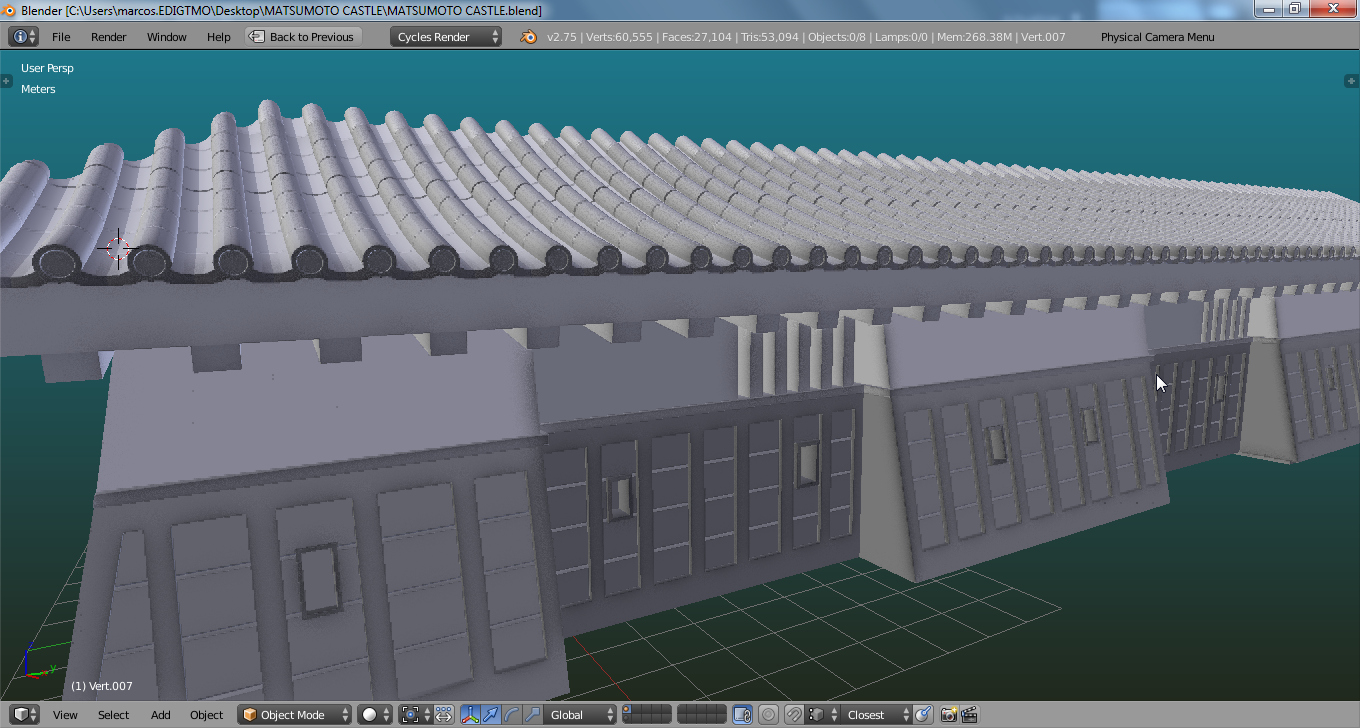Click the OpenGL render animation clapper icon

pos(969,715)
